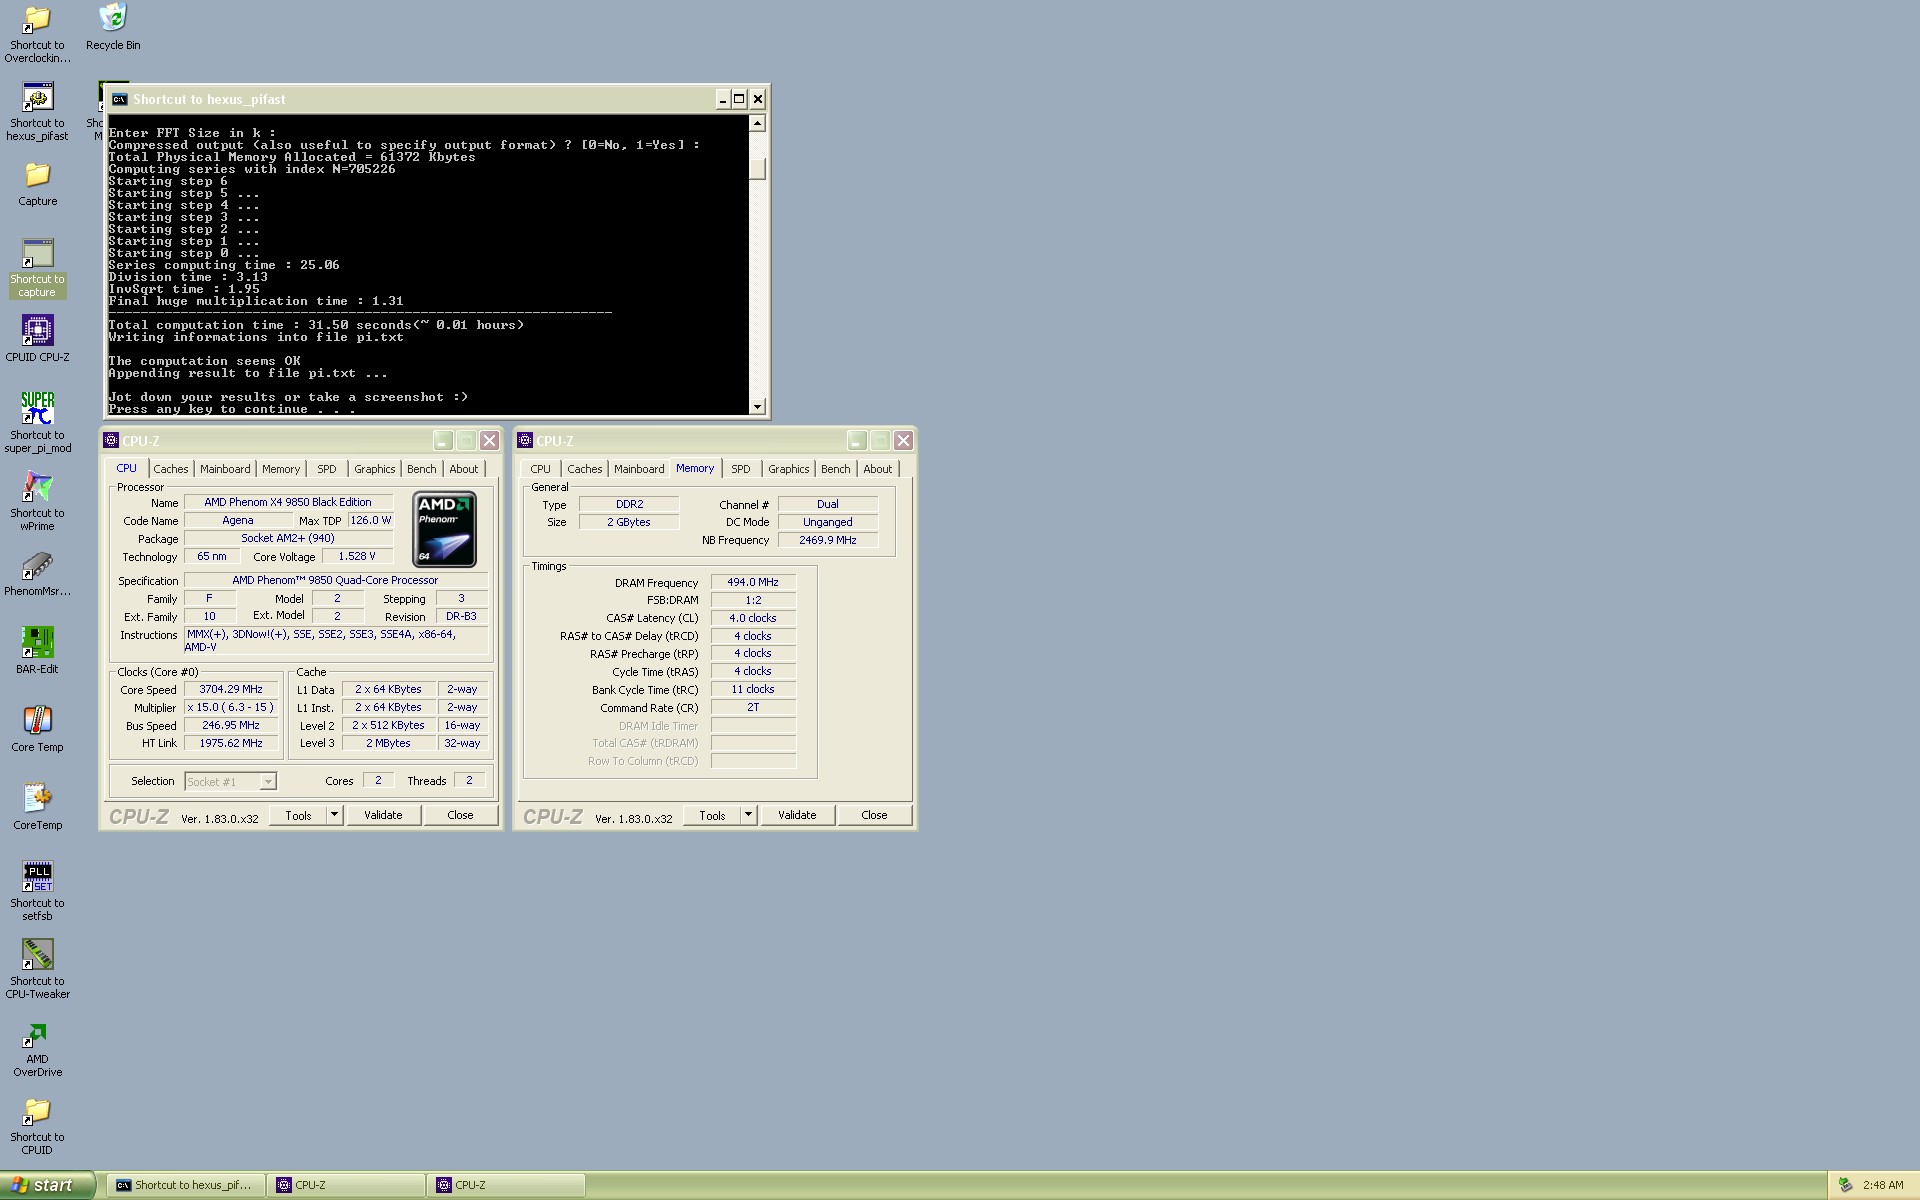Viewport: 1920px width, 1200px height.
Task: Open Bench tab in right CPU-Z
Action: (x=836, y=469)
